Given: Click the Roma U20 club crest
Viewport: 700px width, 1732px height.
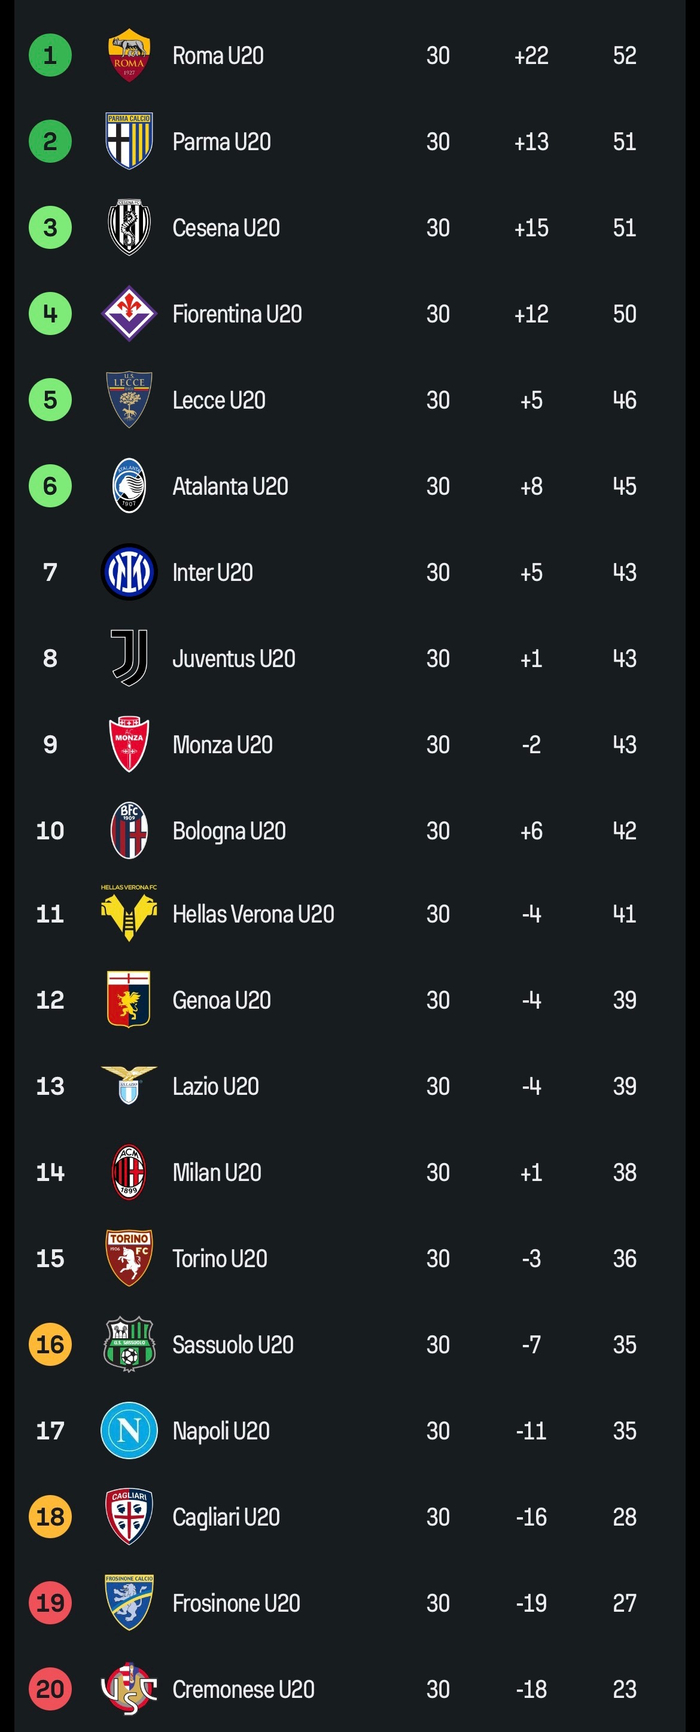Looking at the screenshot, I should pyautogui.click(x=129, y=56).
